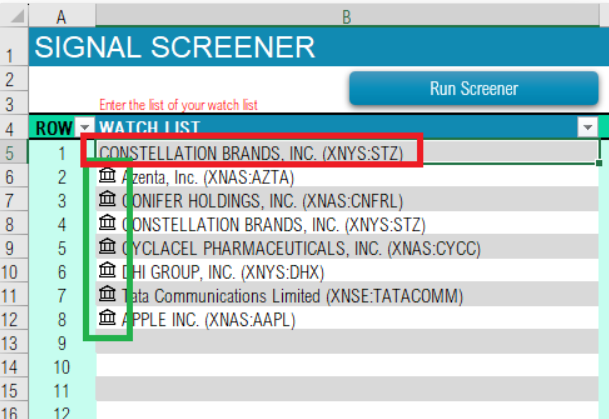Select the Tata Communications Limited (XNSE:TATACOMM) cell
This screenshot has height=419, width=609.
click(x=347, y=296)
